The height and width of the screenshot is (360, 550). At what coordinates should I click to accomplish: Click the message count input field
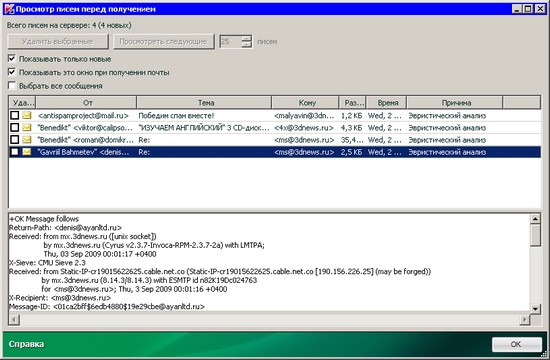[230, 41]
